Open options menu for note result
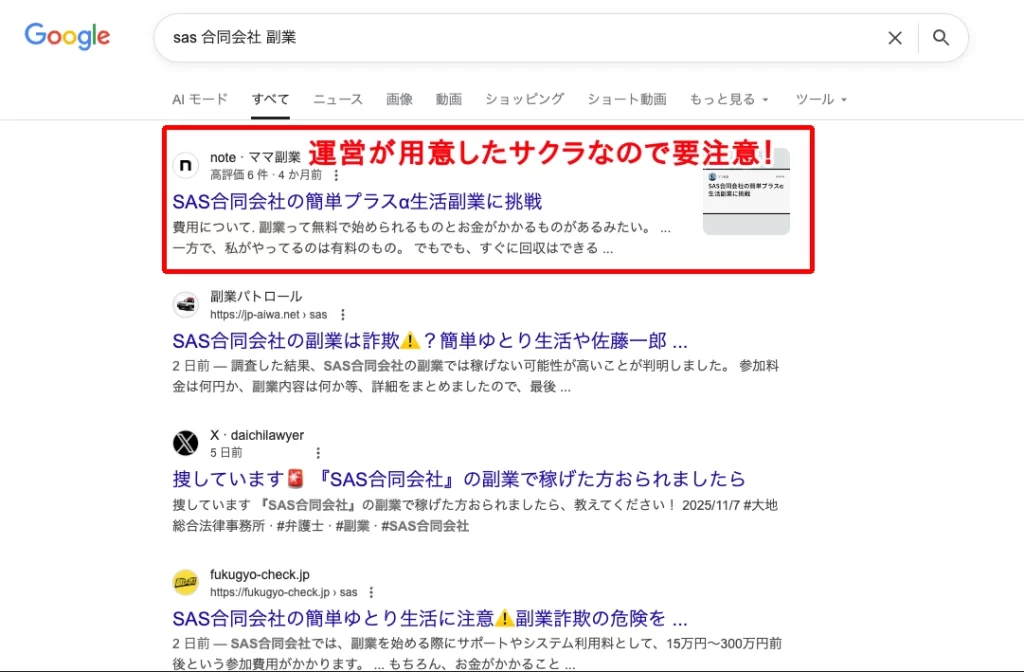 [x=336, y=175]
